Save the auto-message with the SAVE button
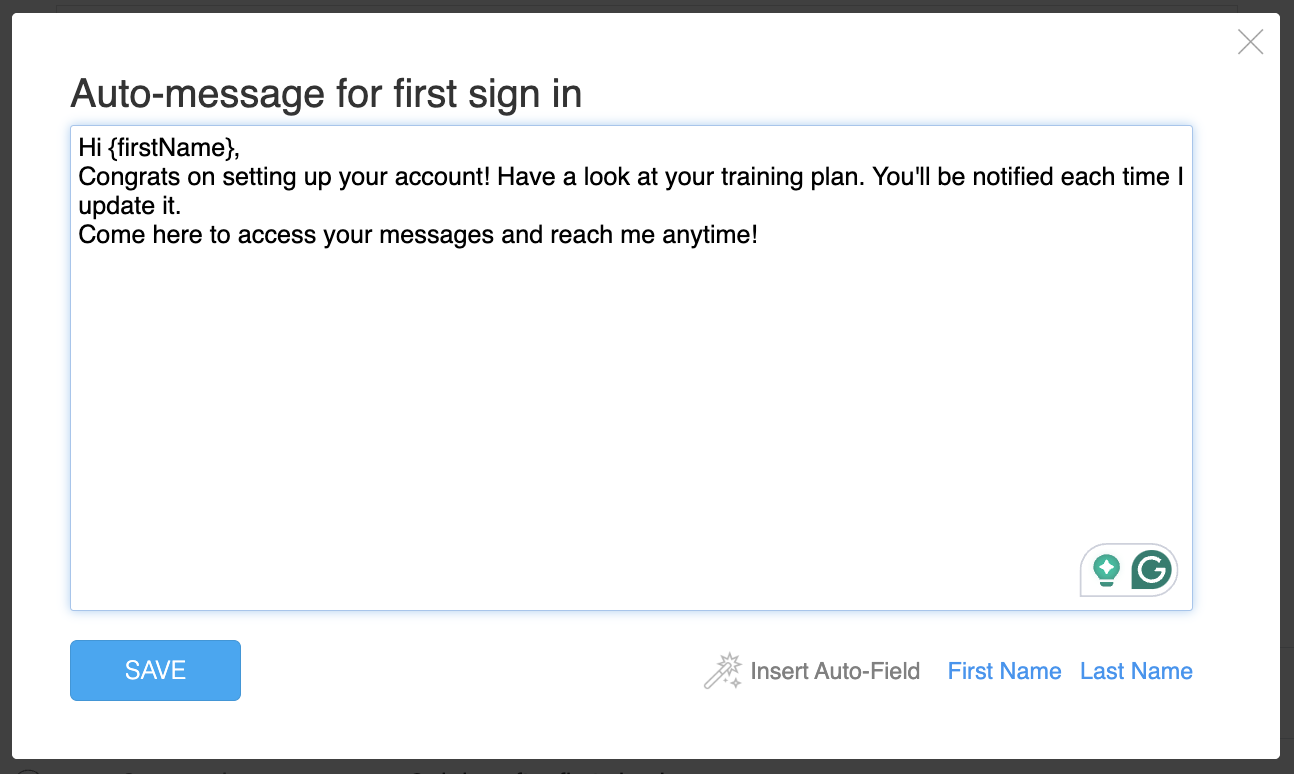Image resolution: width=1294 pixels, height=774 pixels. pos(155,670)
